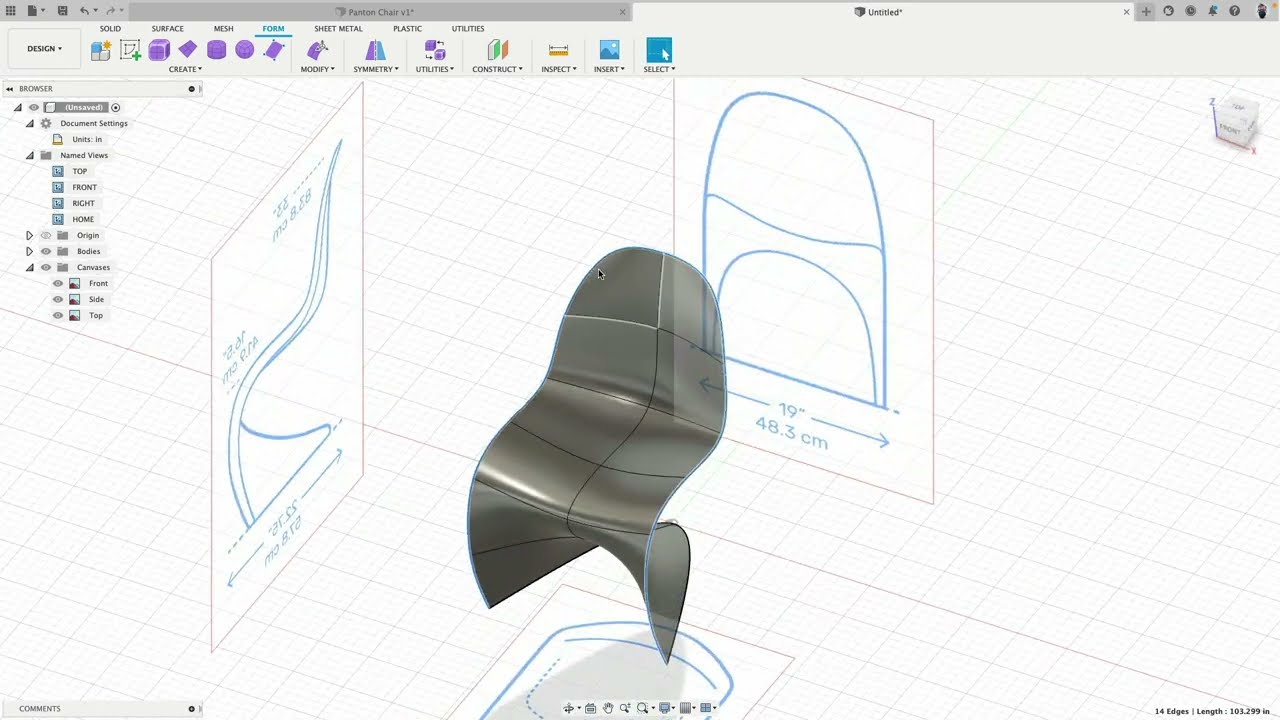Switch to the SOLID tab
This screenshot has height=720, width=1280.
pos(110,28)
